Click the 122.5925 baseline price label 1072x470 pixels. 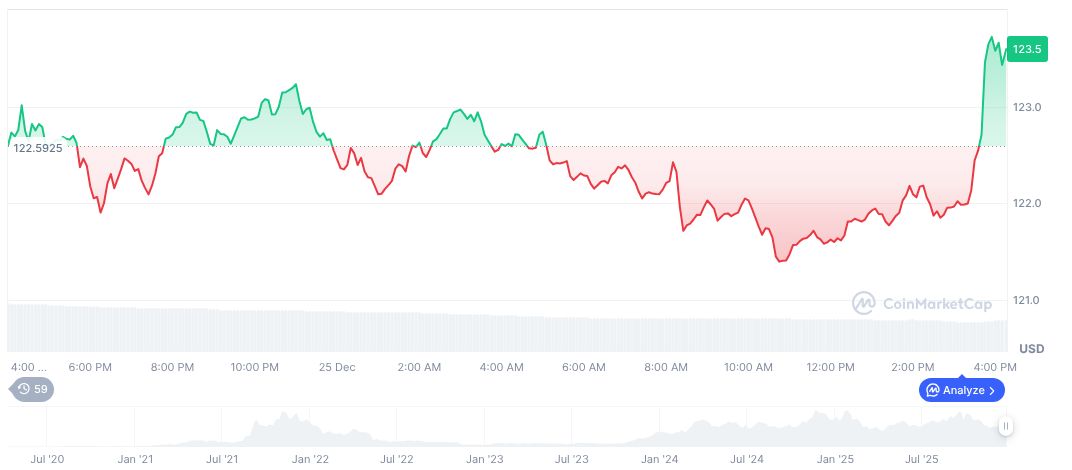[38, 148]
